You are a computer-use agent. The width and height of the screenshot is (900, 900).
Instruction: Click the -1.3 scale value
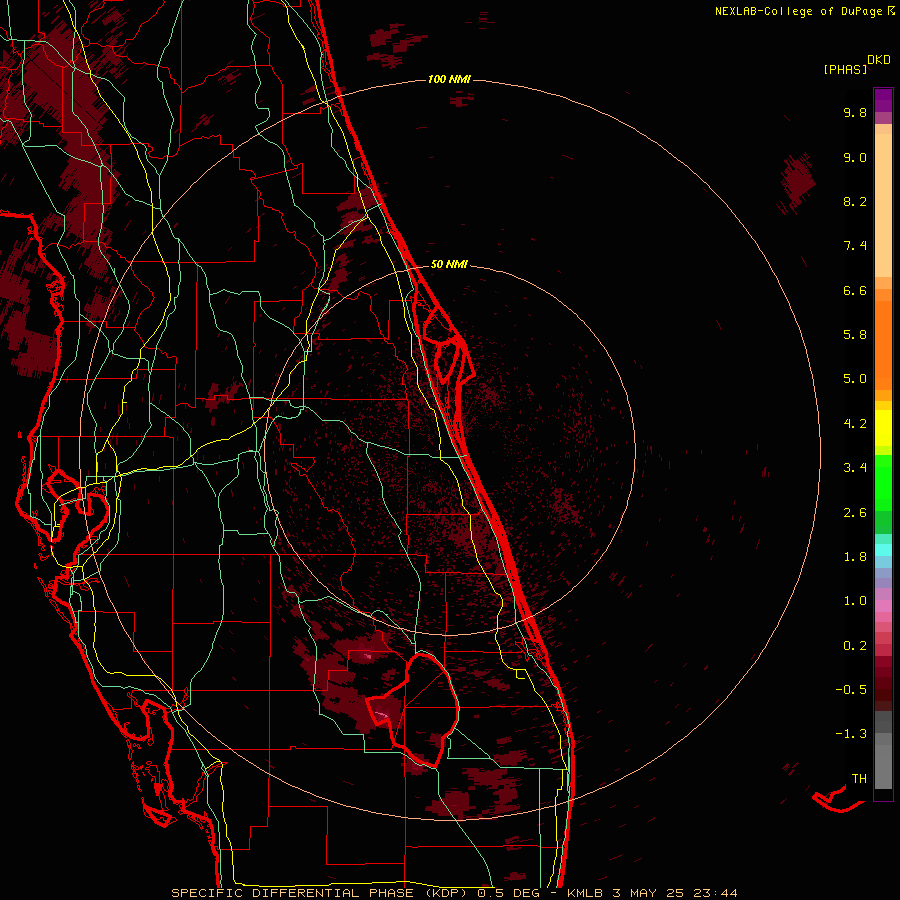click(851, 734)
